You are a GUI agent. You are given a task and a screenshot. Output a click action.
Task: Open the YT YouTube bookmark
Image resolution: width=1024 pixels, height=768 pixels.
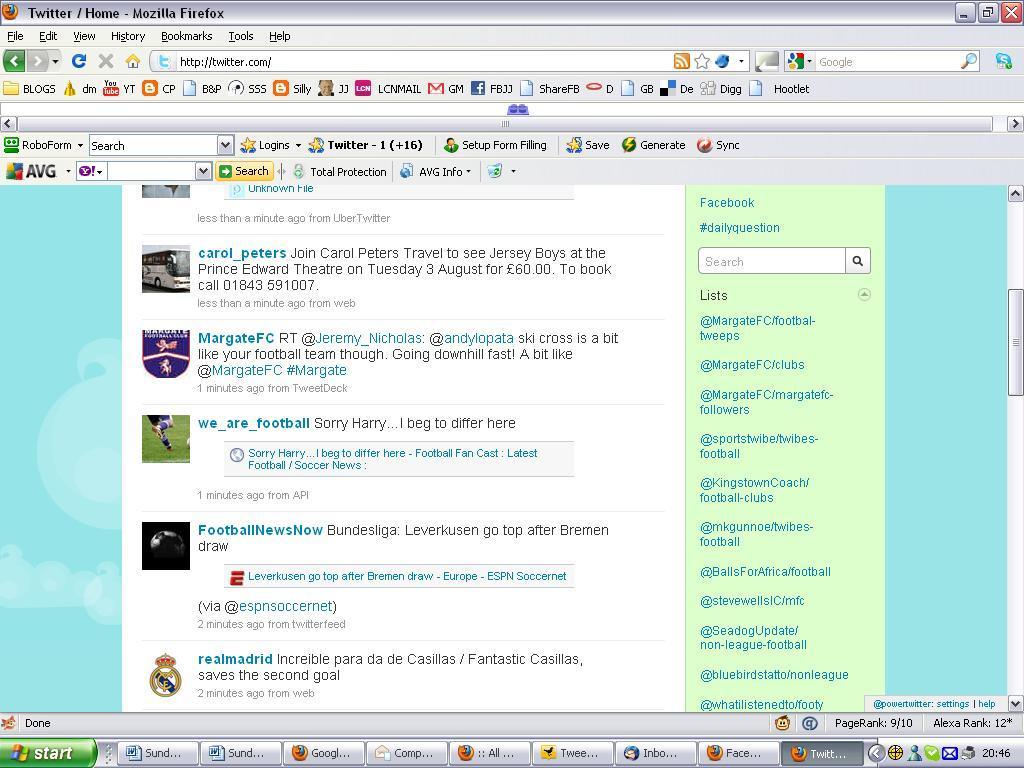pyautogui.click(x=120, y=88)
